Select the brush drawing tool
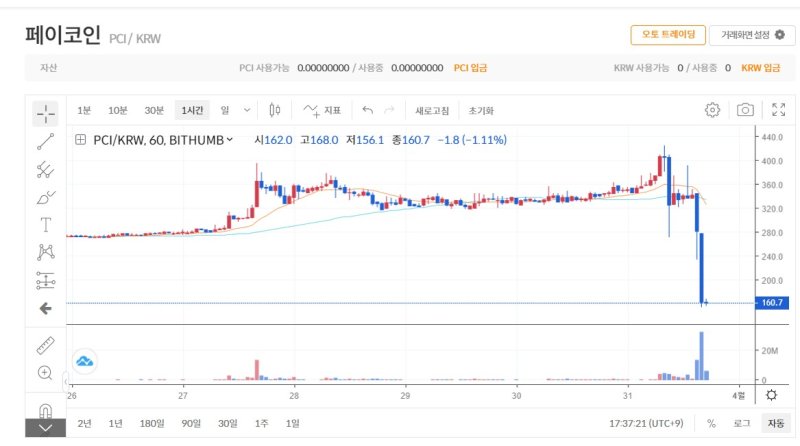Image resolution: width=800 pixels, height=446 pixels. [x=45, y=197]
